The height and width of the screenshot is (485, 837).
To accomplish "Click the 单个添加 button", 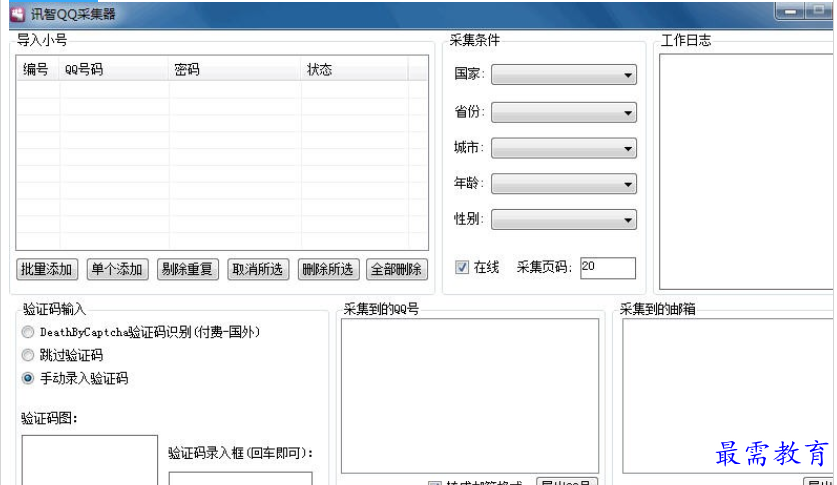I will pos(117,269).
